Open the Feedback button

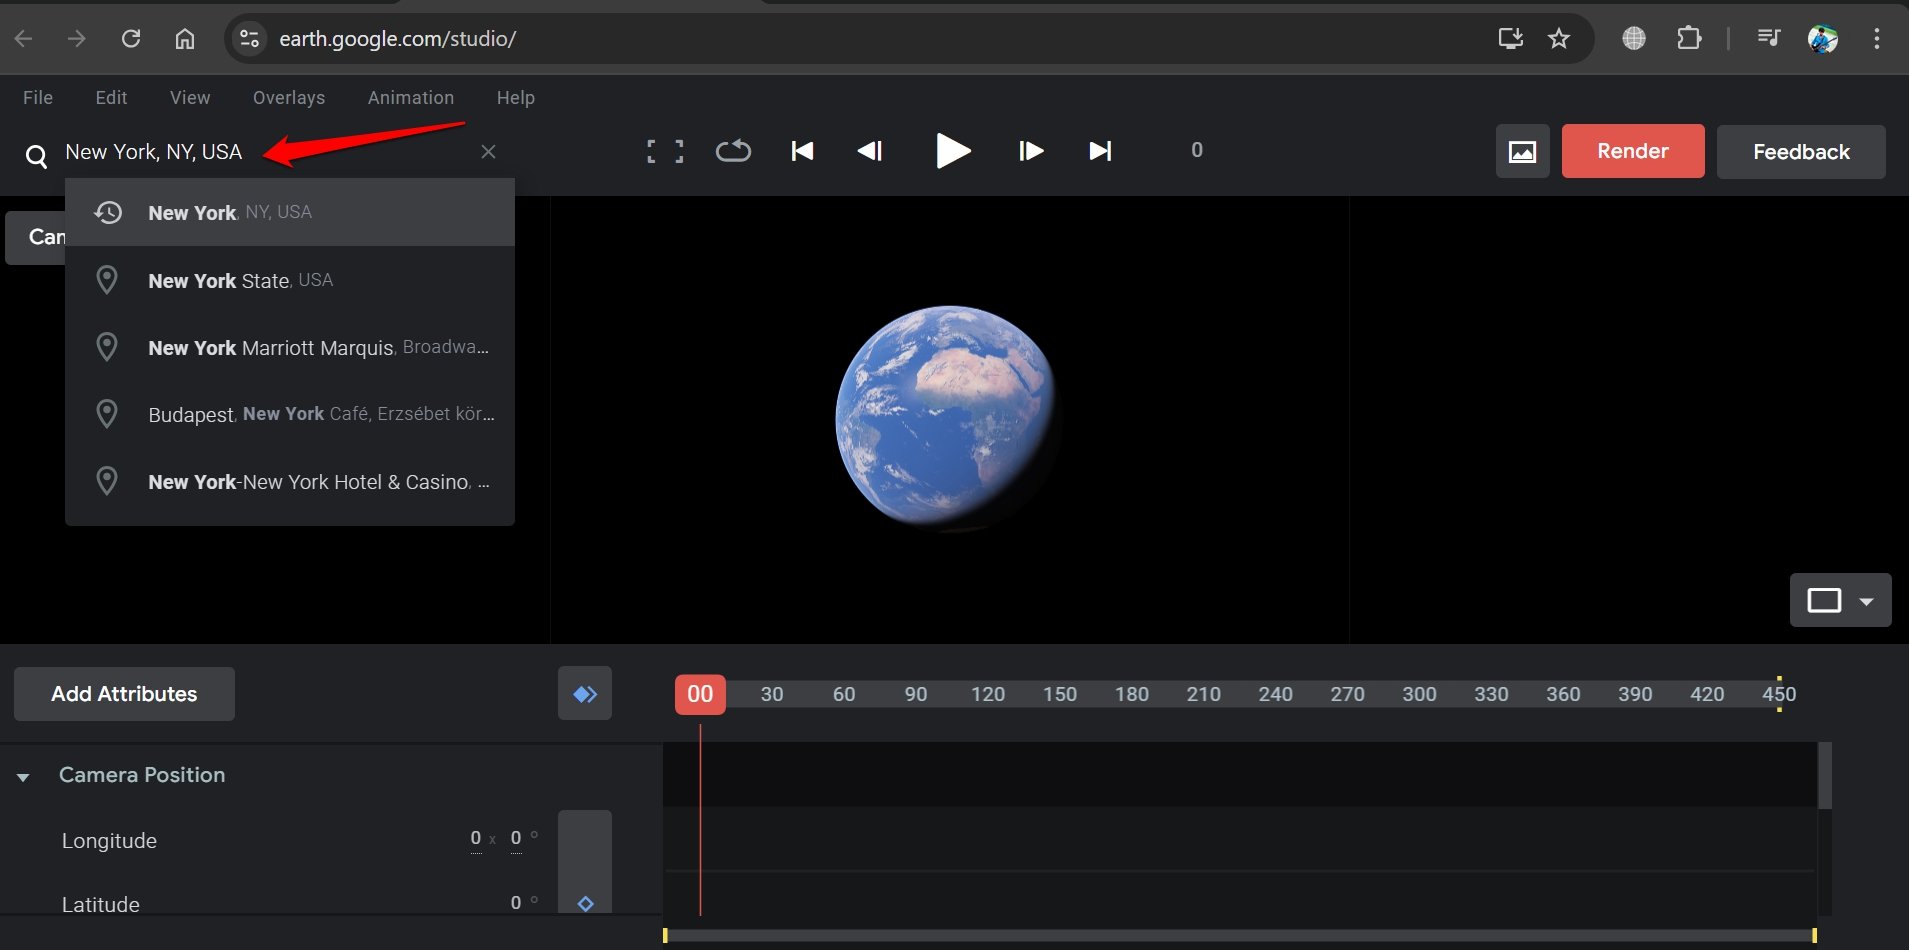(1801, 152)
